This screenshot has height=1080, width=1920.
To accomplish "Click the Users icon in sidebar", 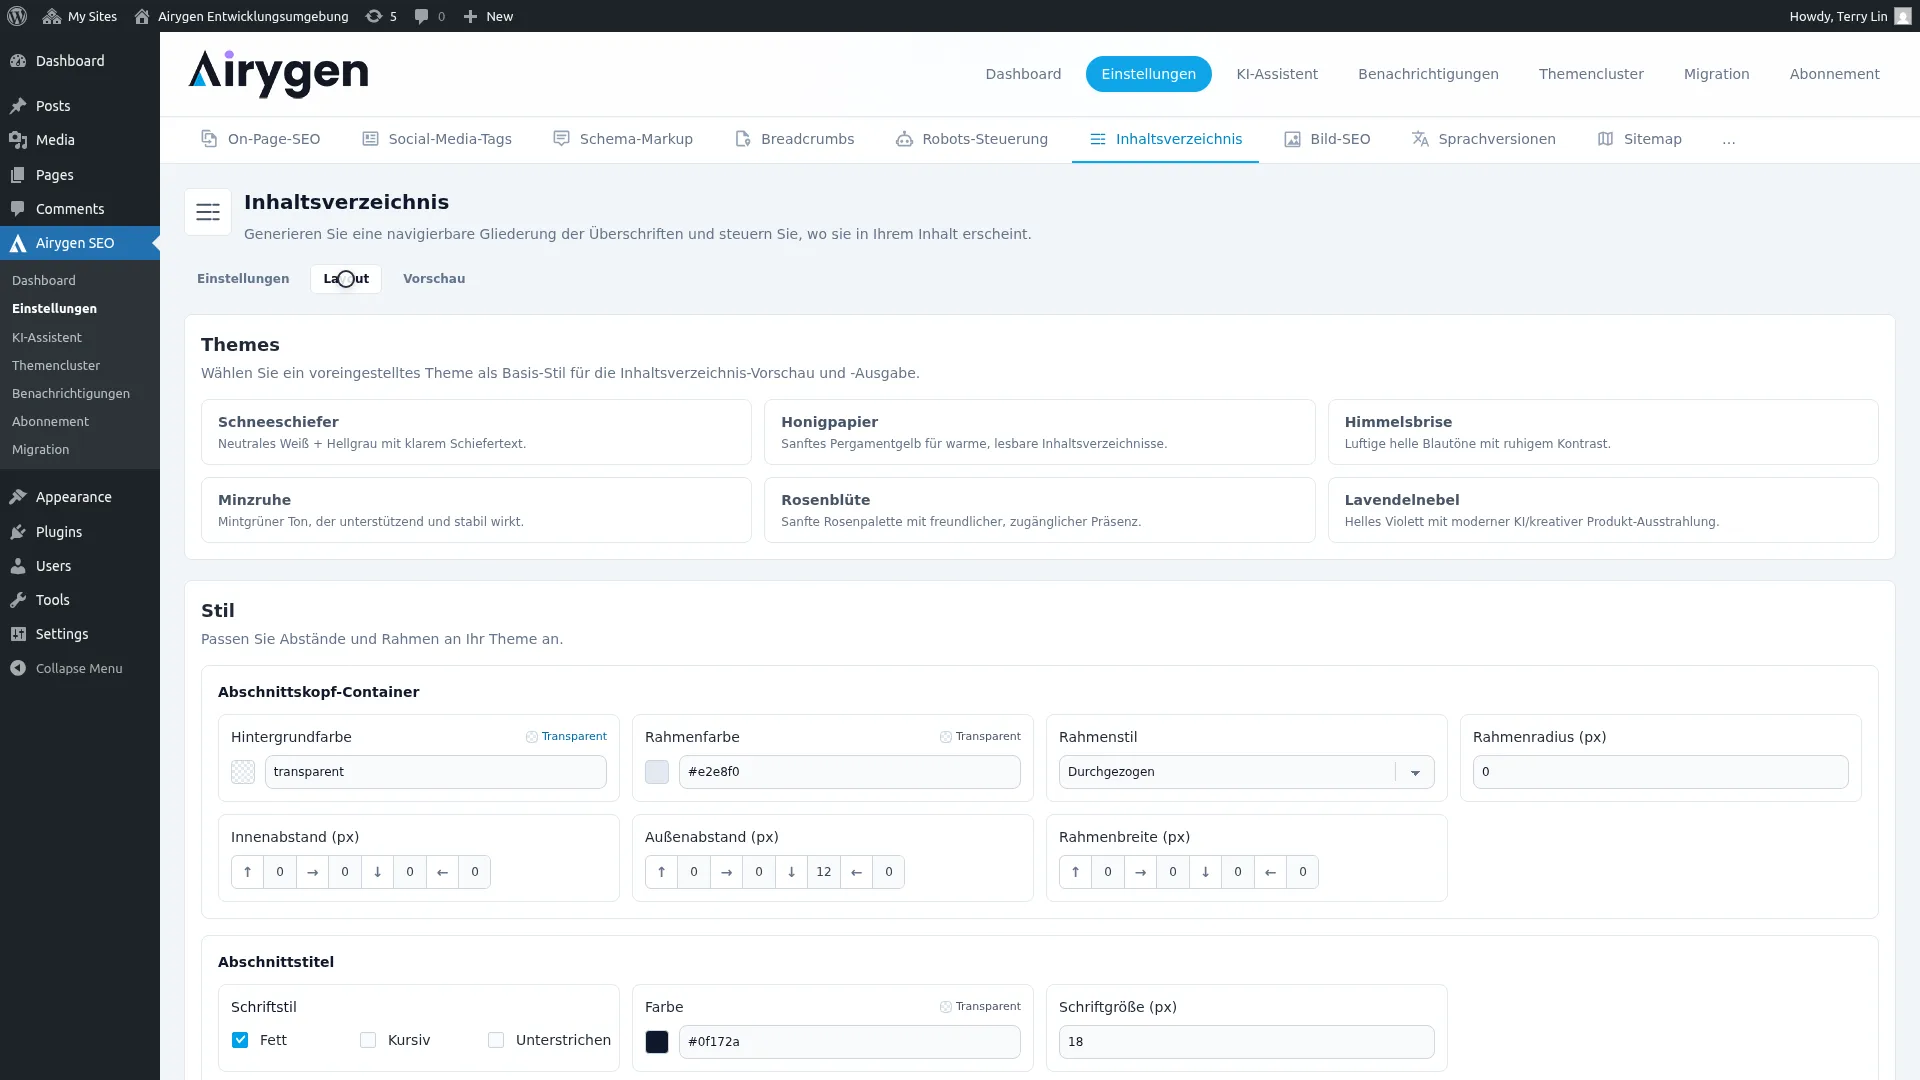I will [18, 566].
